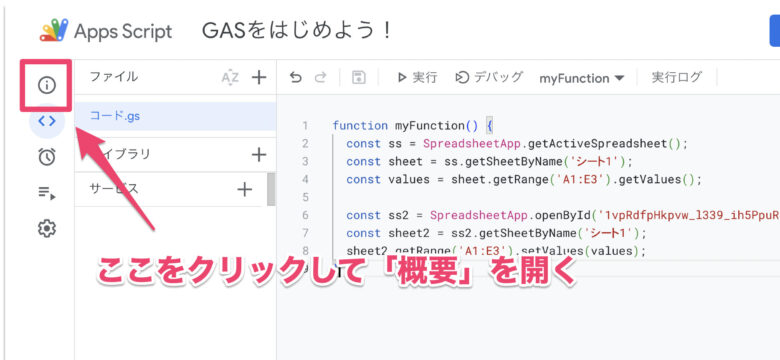
Task: Redo the last edit
Action: pos(321,78)
